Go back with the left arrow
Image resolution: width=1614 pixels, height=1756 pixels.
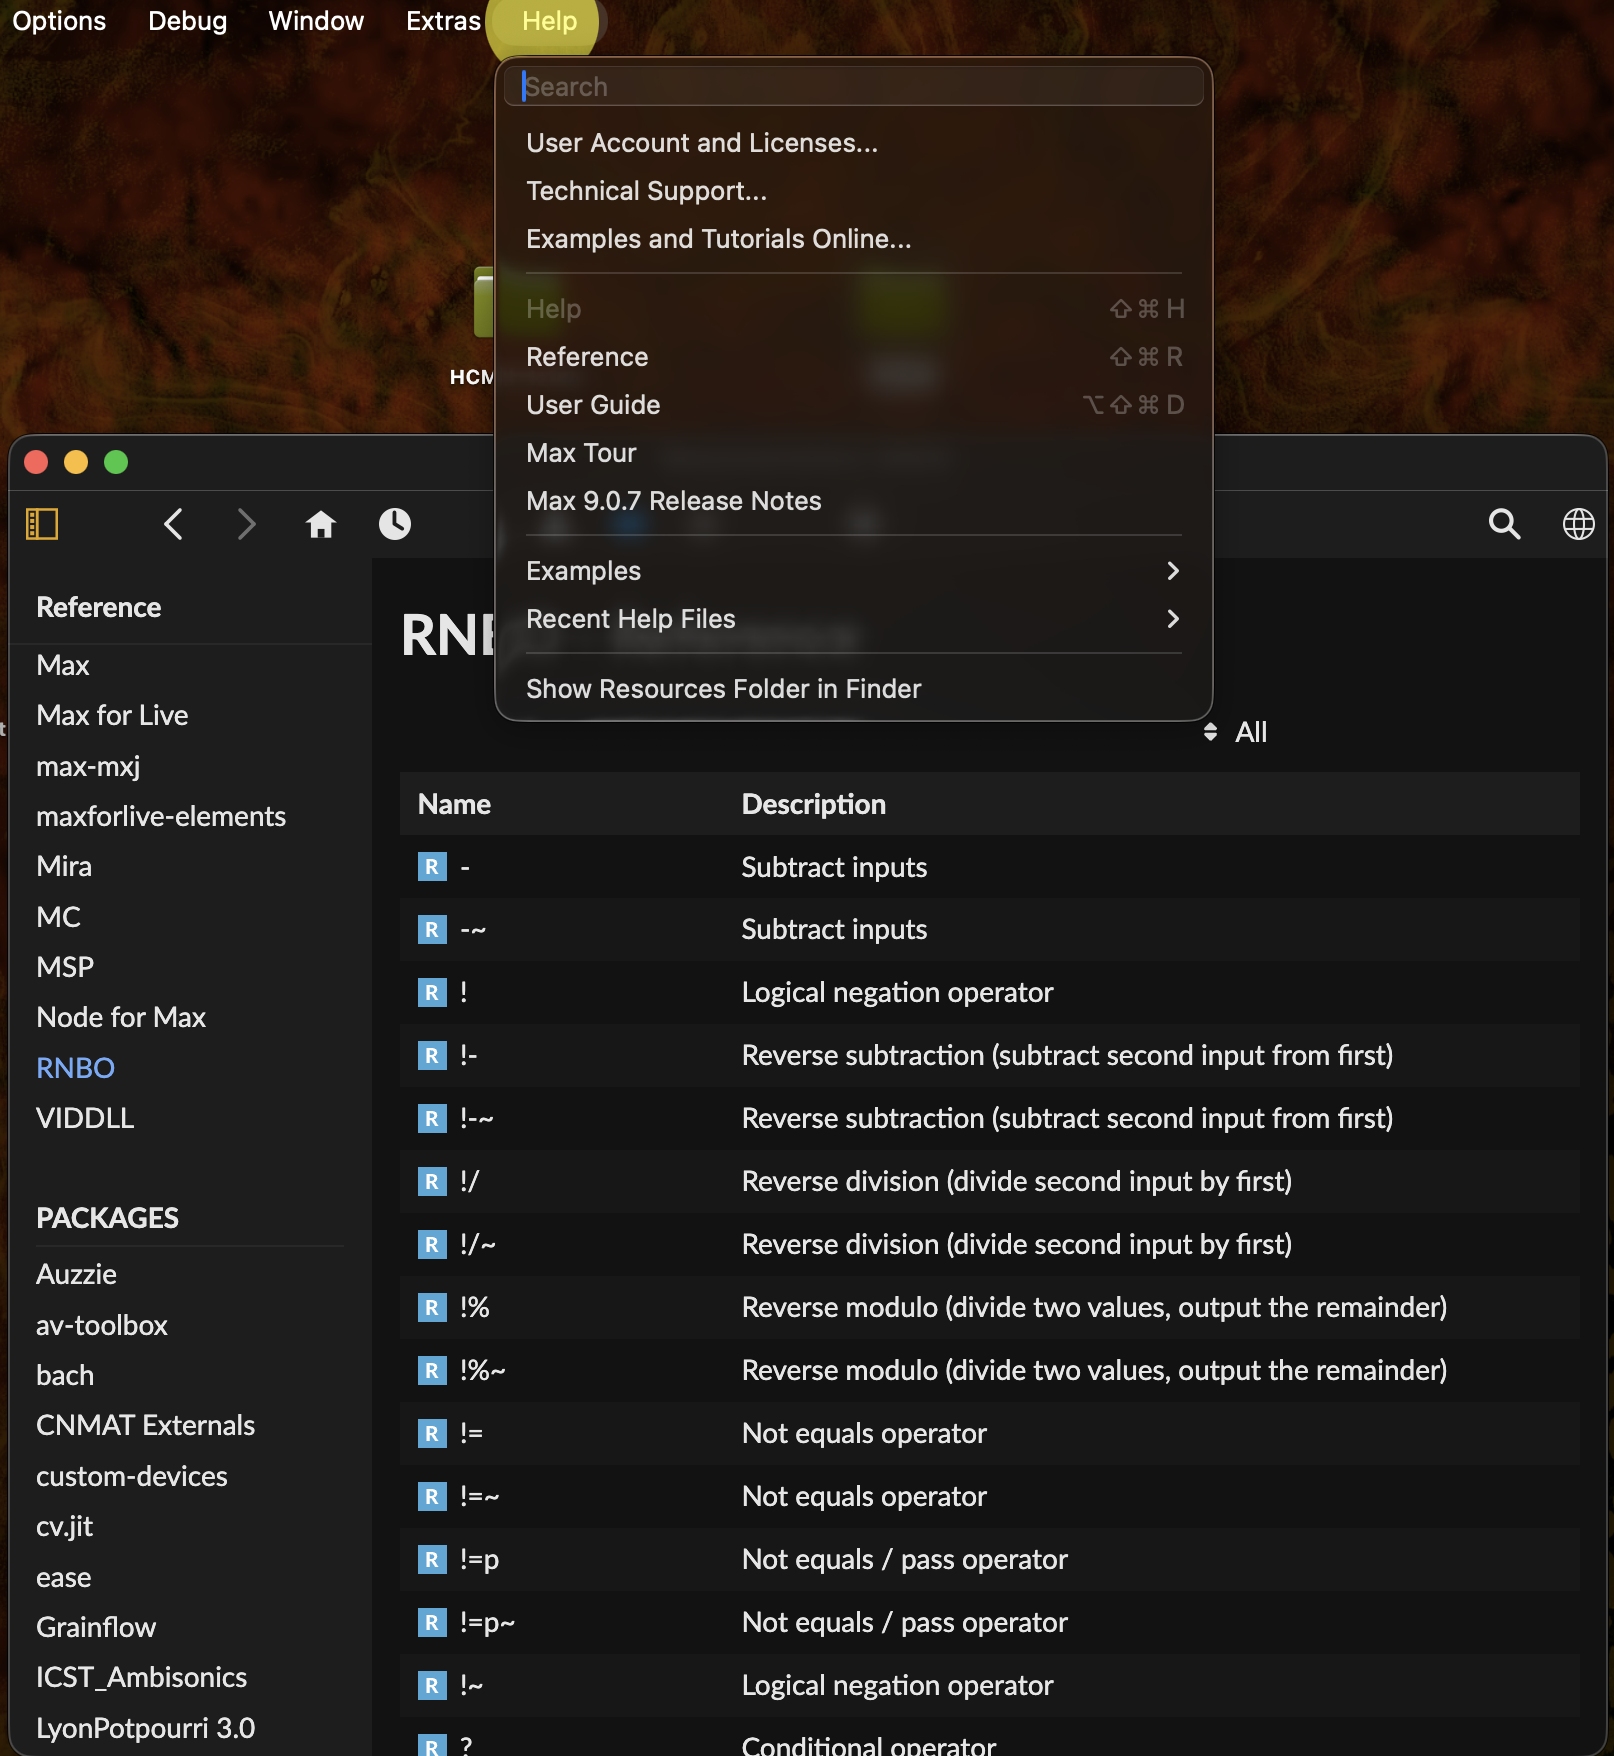(x=173, y=524)
